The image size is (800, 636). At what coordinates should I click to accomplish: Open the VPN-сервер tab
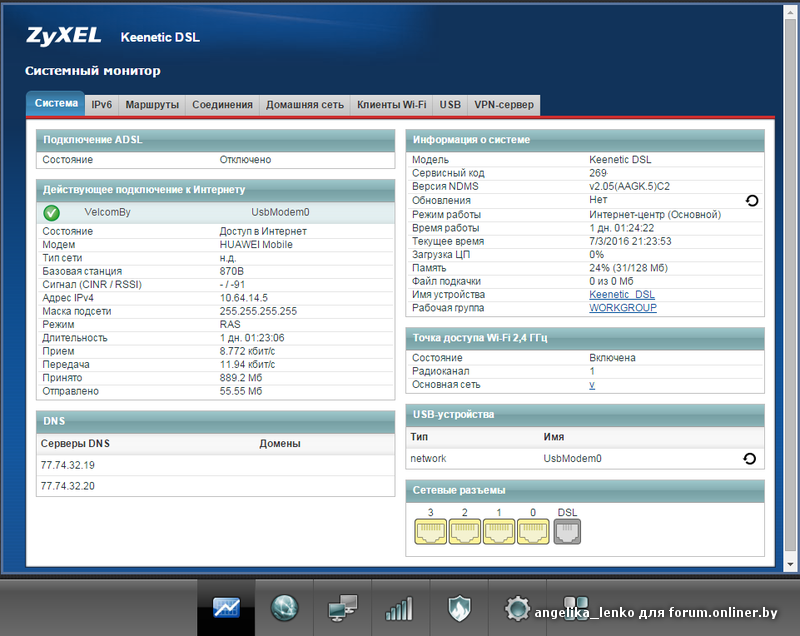[504, 105]
